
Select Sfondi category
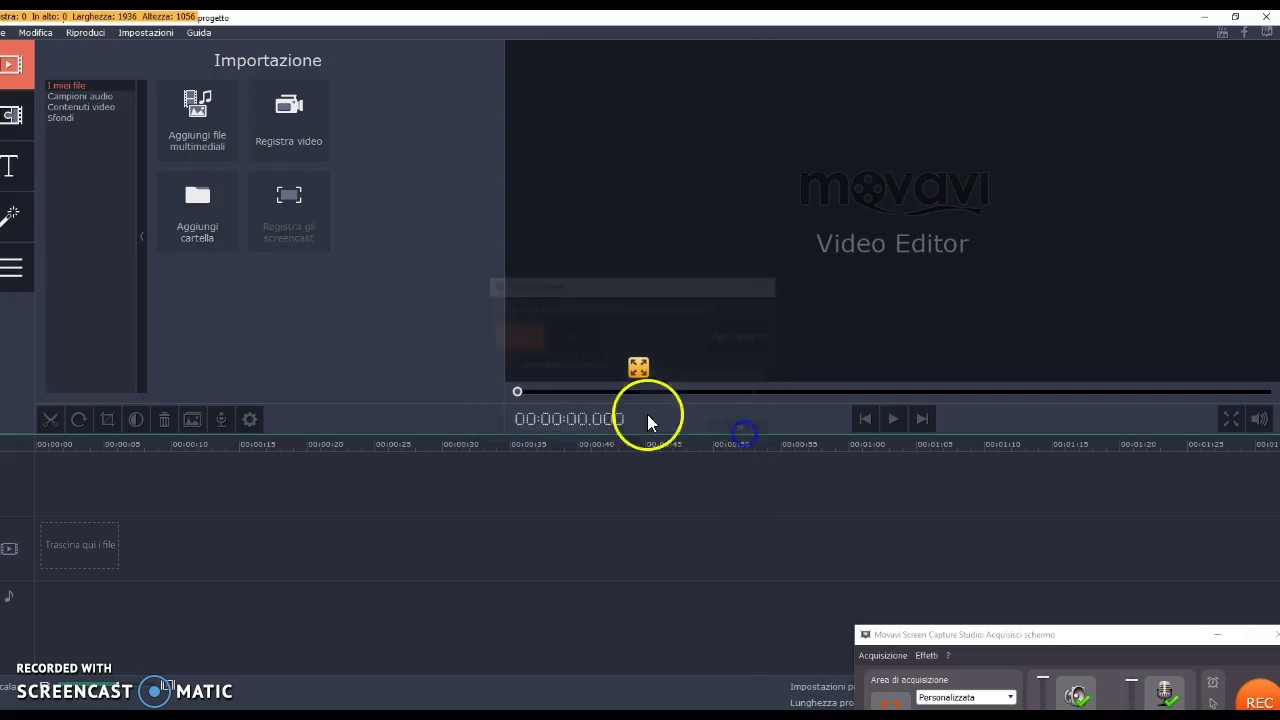pos(61,118)
